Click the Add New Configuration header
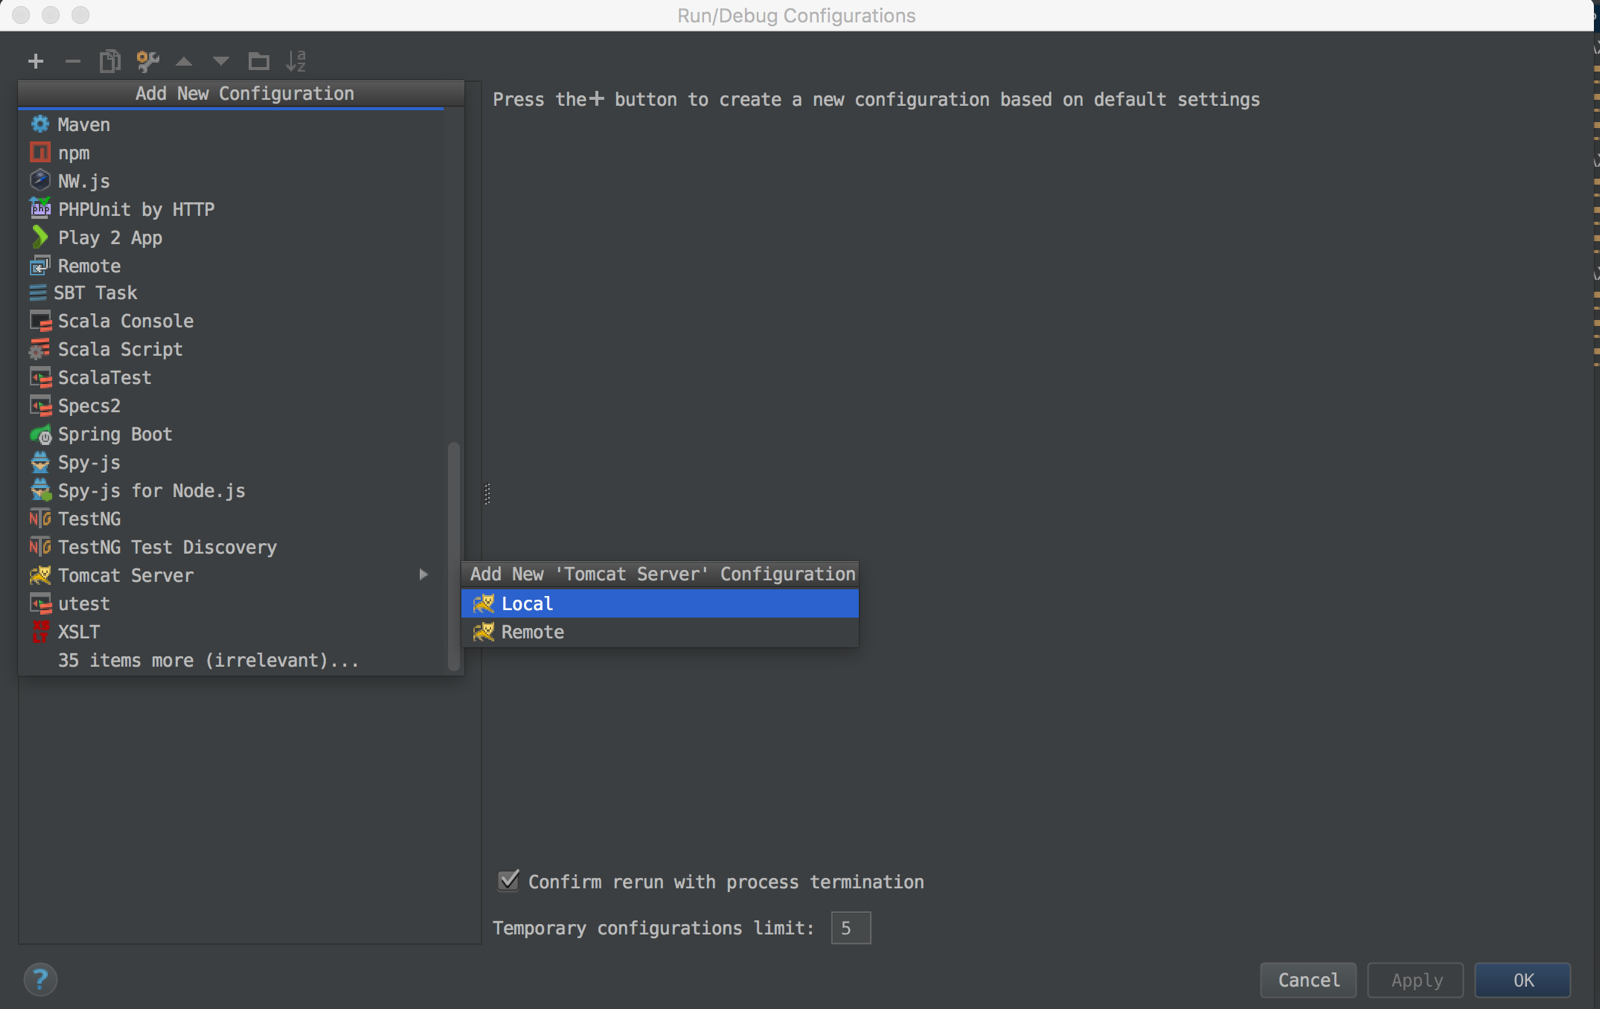 (242, 93)
